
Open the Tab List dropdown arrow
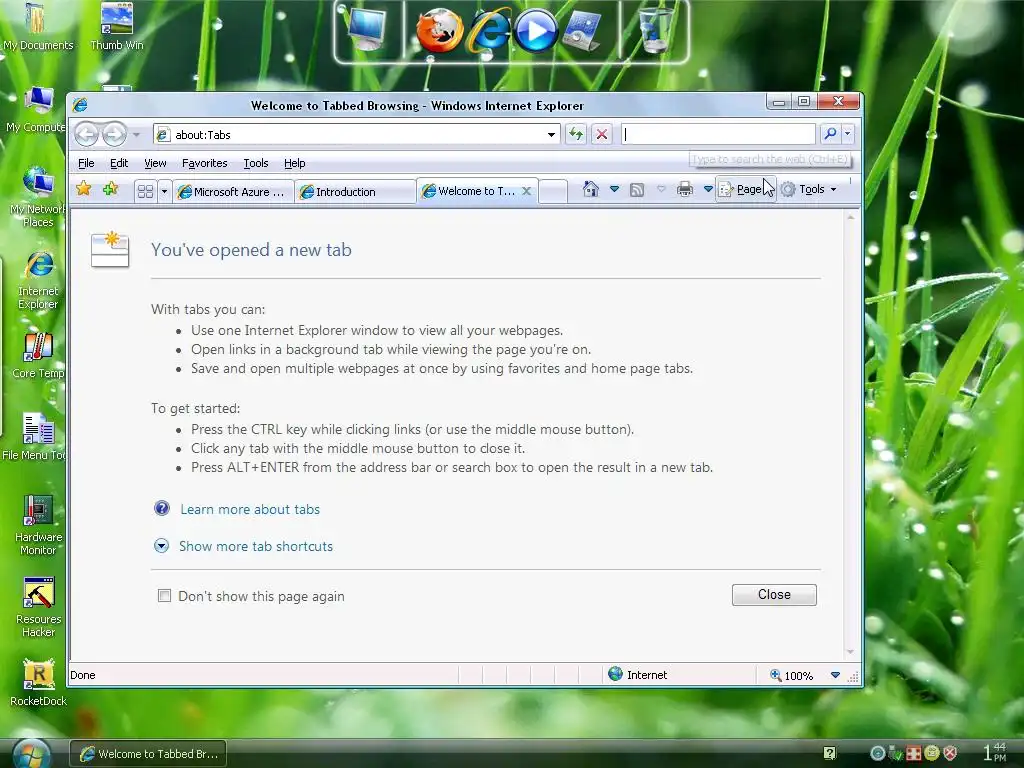point(165,191)
